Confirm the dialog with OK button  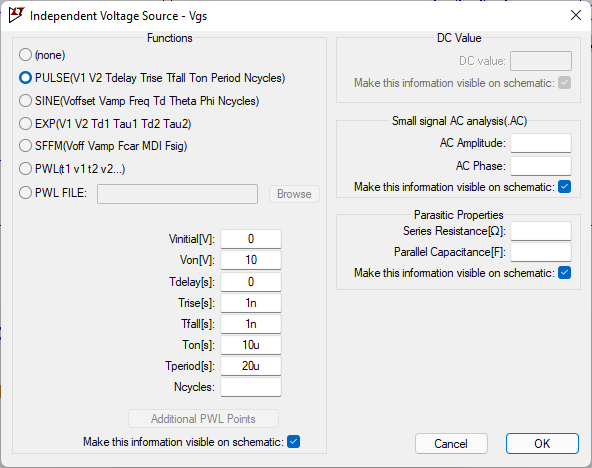tap(542, 443)
